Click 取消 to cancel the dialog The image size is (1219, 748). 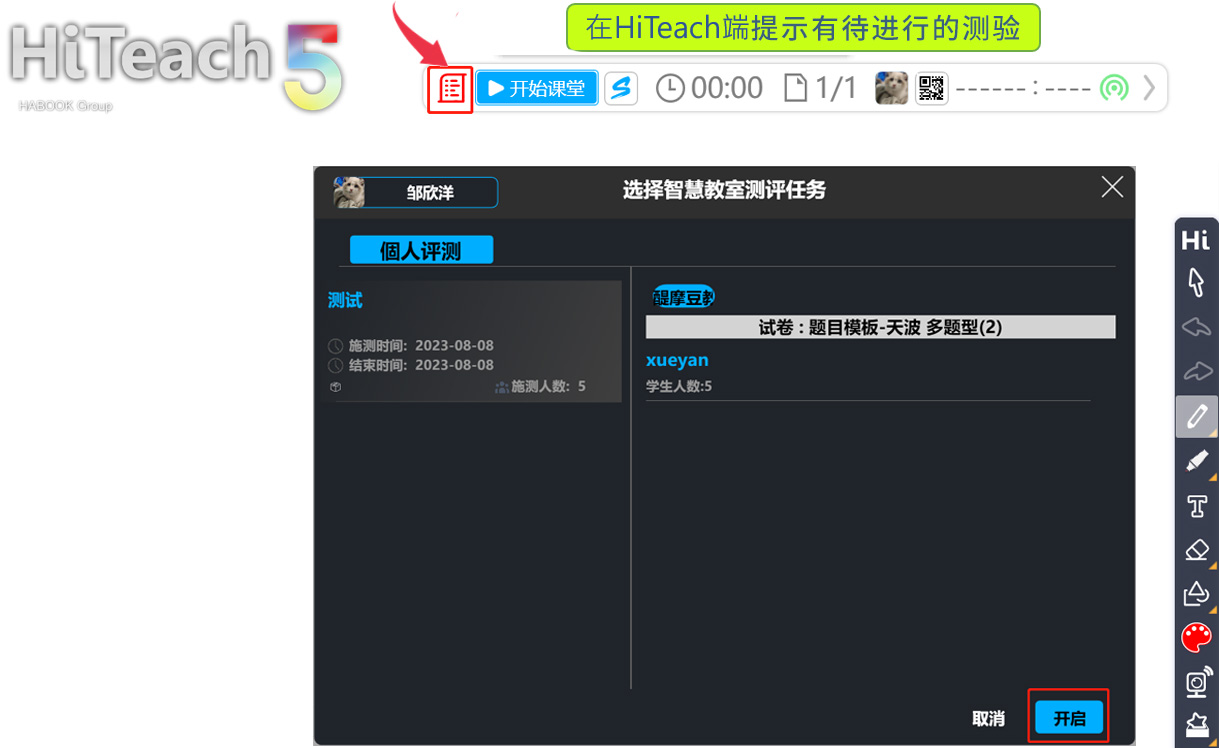pyautogui.click(x=988, y=718)
